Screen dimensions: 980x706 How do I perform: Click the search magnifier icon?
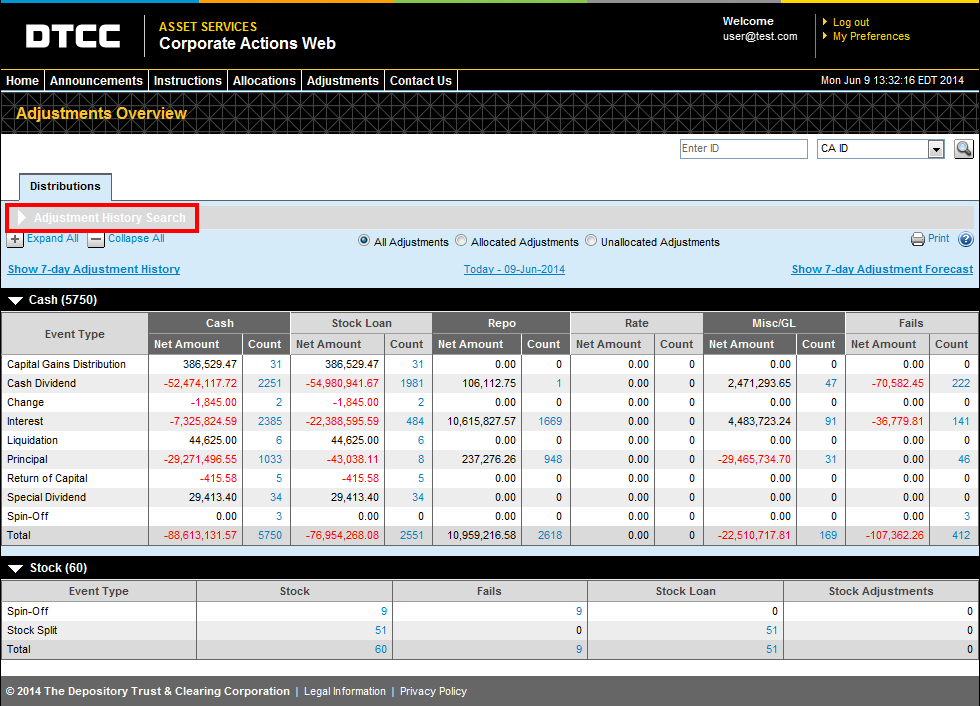click(x=964, y=149)
